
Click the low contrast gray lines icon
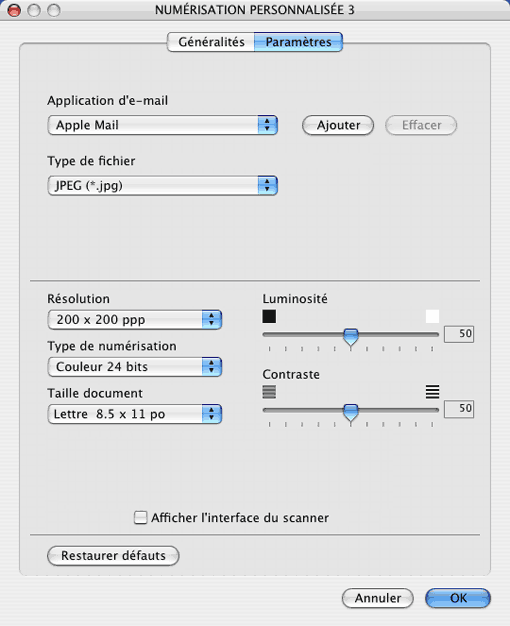click(x=269, y=392)
